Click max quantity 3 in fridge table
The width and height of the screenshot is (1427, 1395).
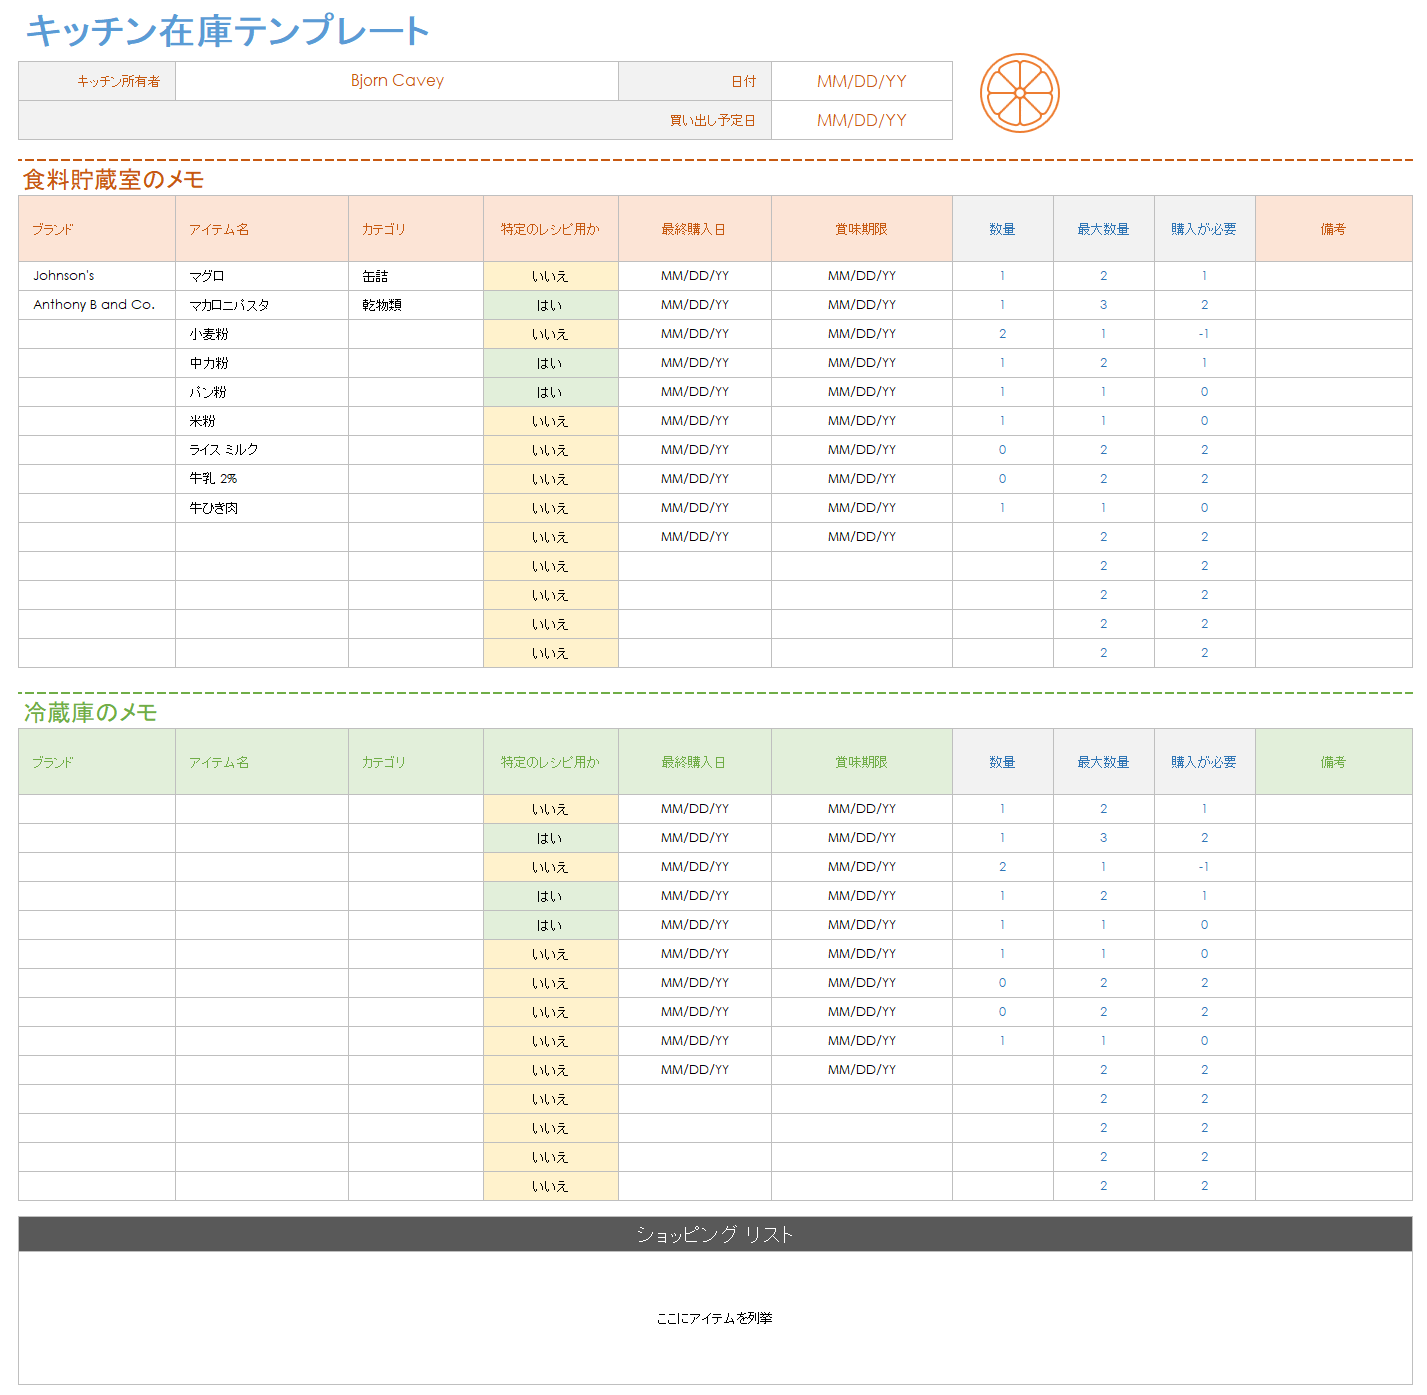(1104, 838)
